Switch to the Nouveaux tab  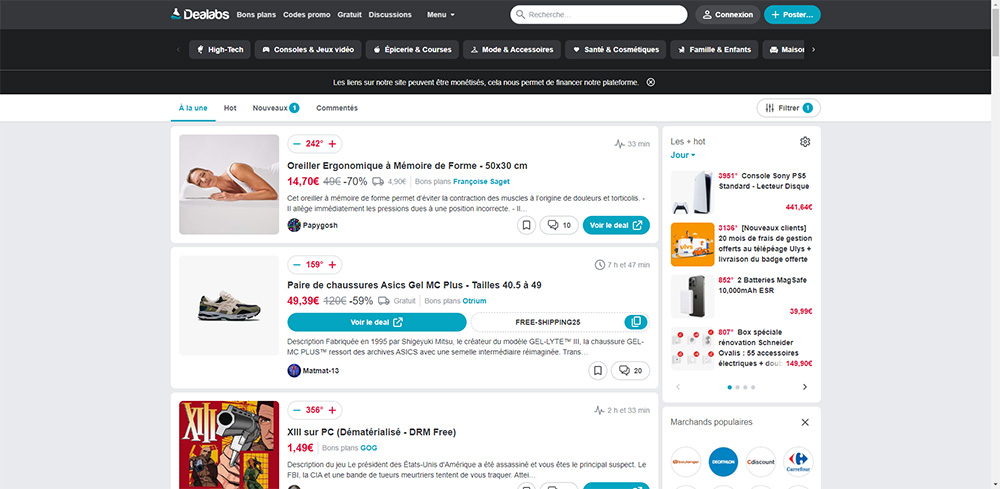tap(276, 108)
